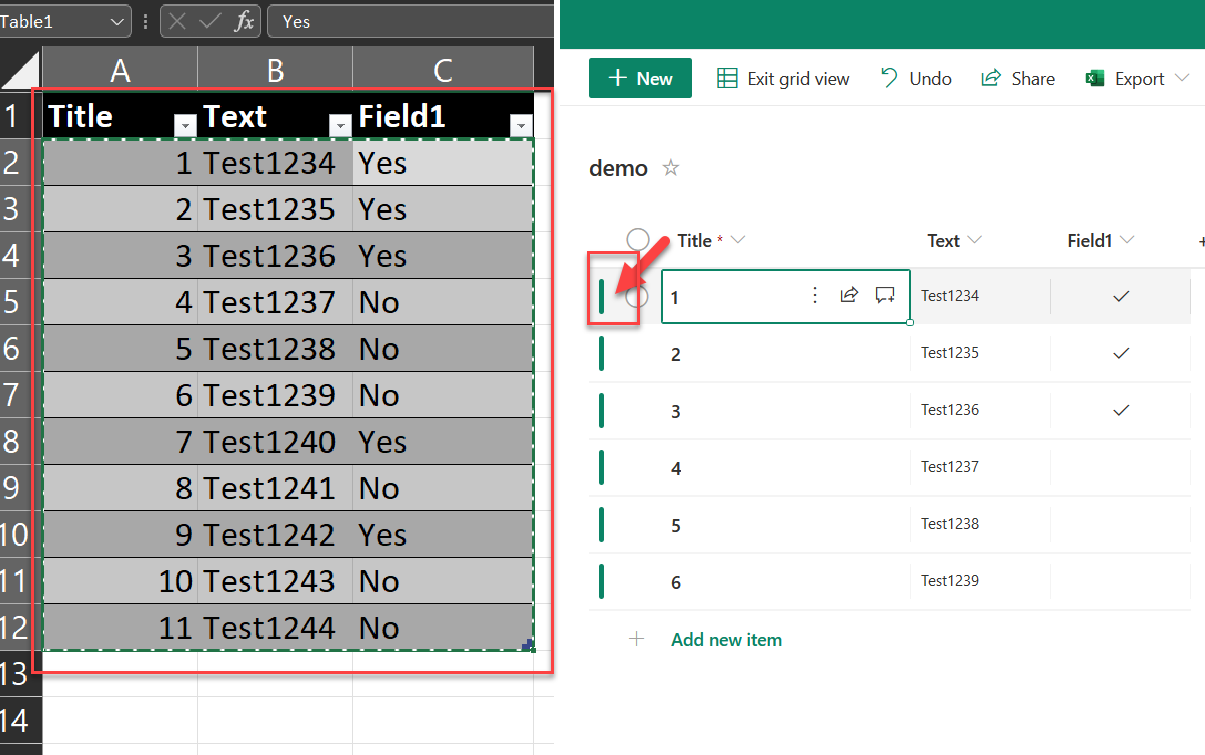Image resolution: width=1205 pixels, height=755 pixels.
Task: Click Excel cell Test1240
Action: [275, 441]
